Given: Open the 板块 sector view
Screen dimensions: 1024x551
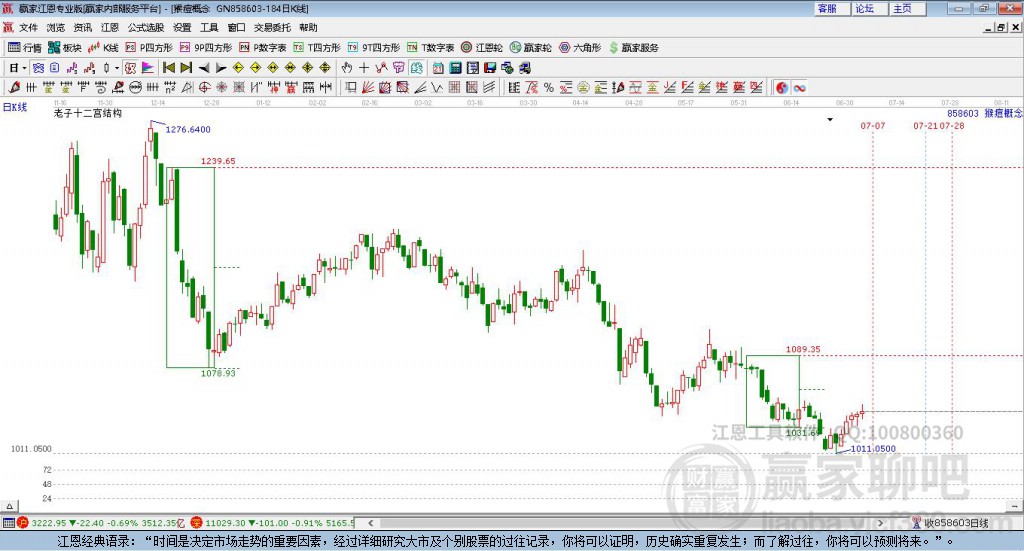Looking at the screenshot, I should click(65, 48).
